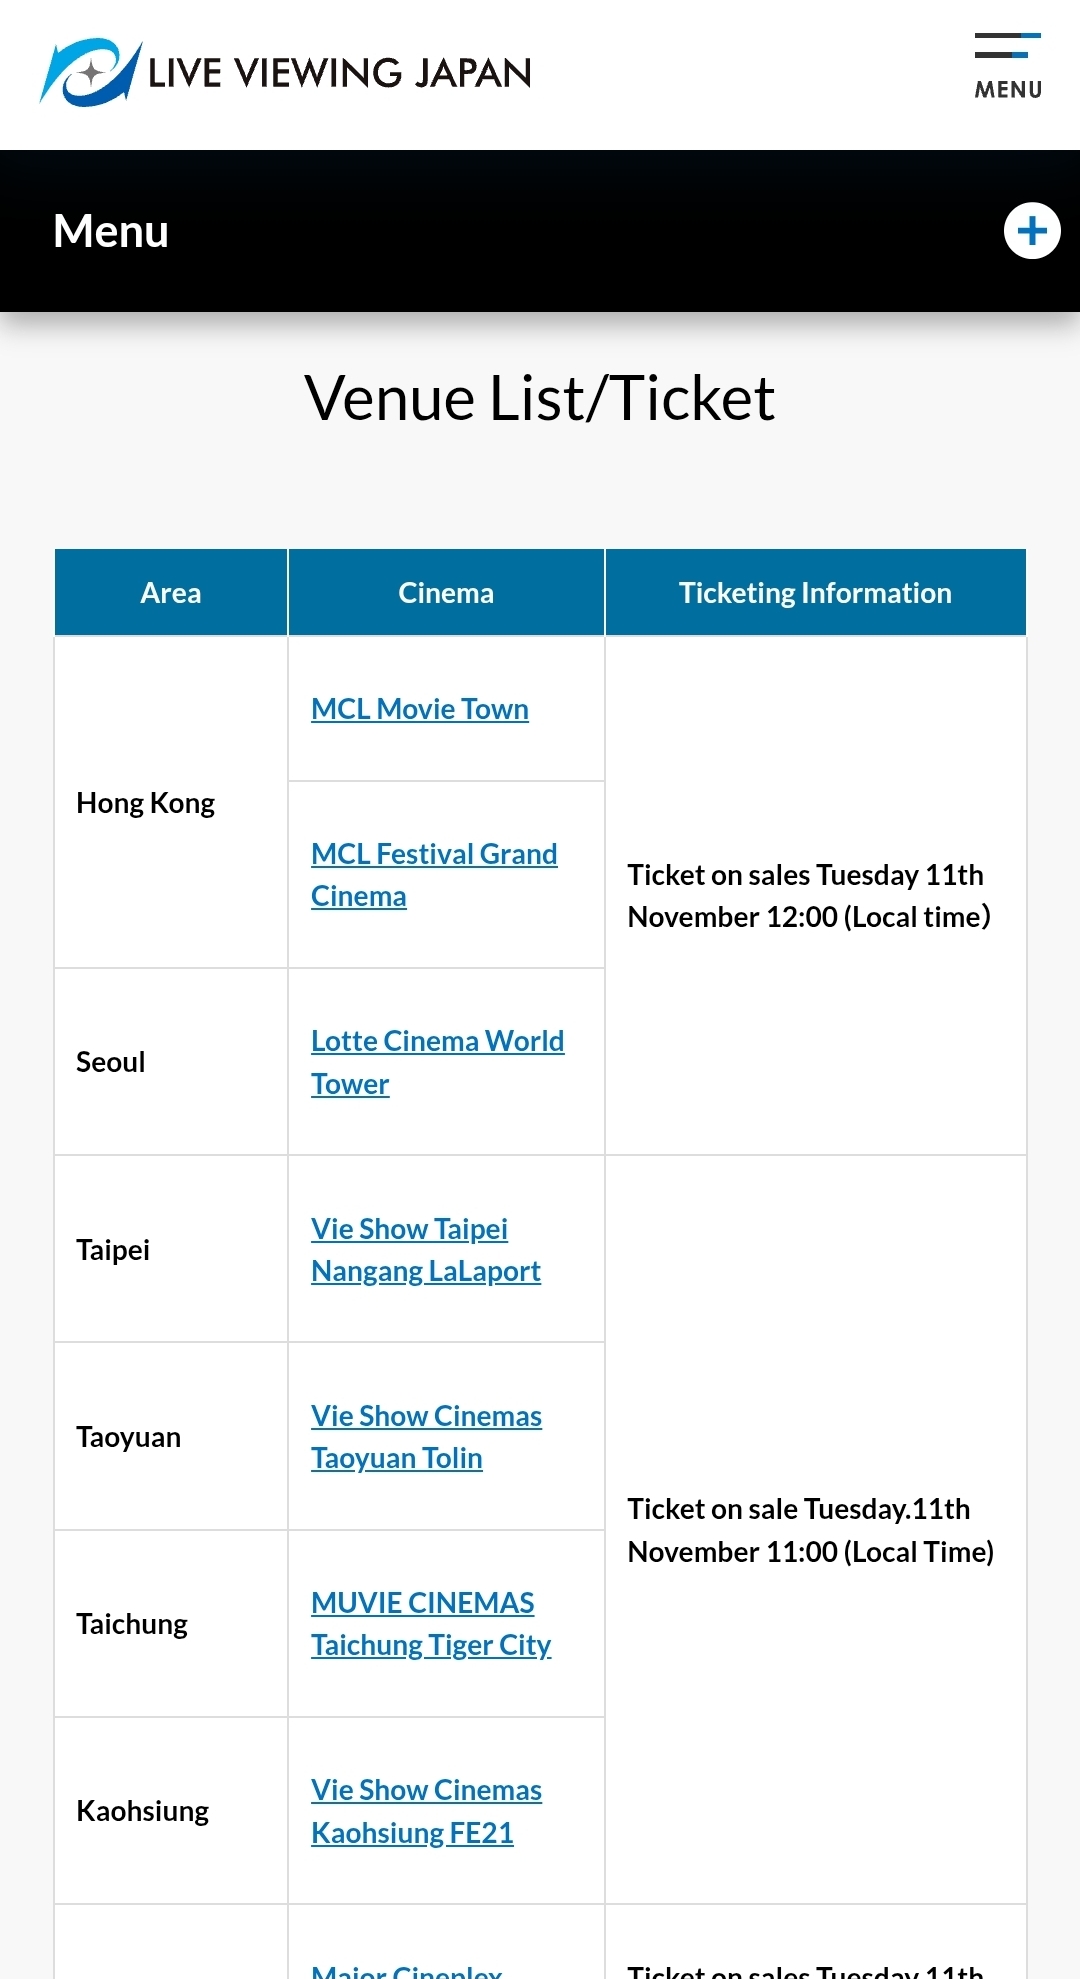
Task: Click the Venue List/Ticket heading
Action: (x=540, y=398)
